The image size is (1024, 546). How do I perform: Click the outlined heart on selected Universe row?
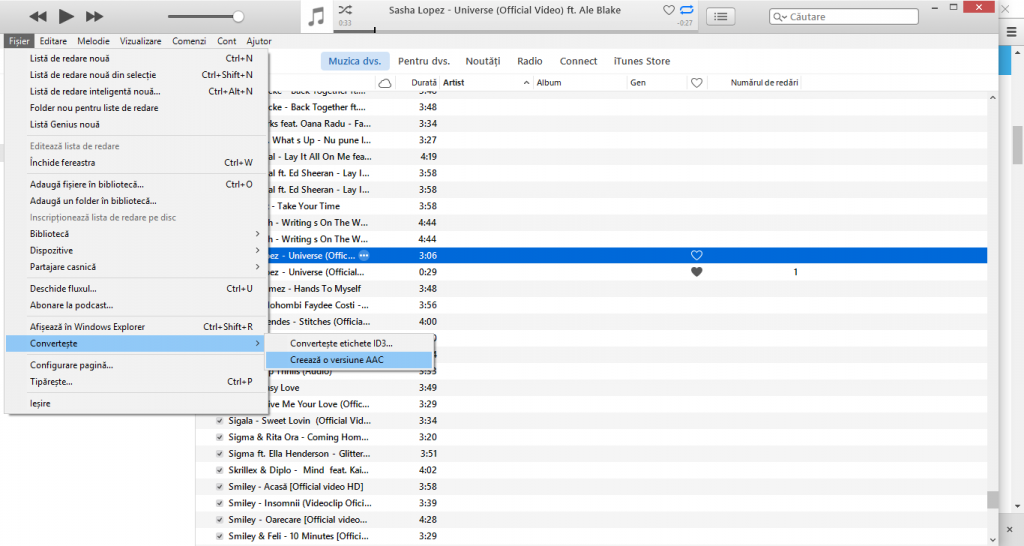click(697, 255)
